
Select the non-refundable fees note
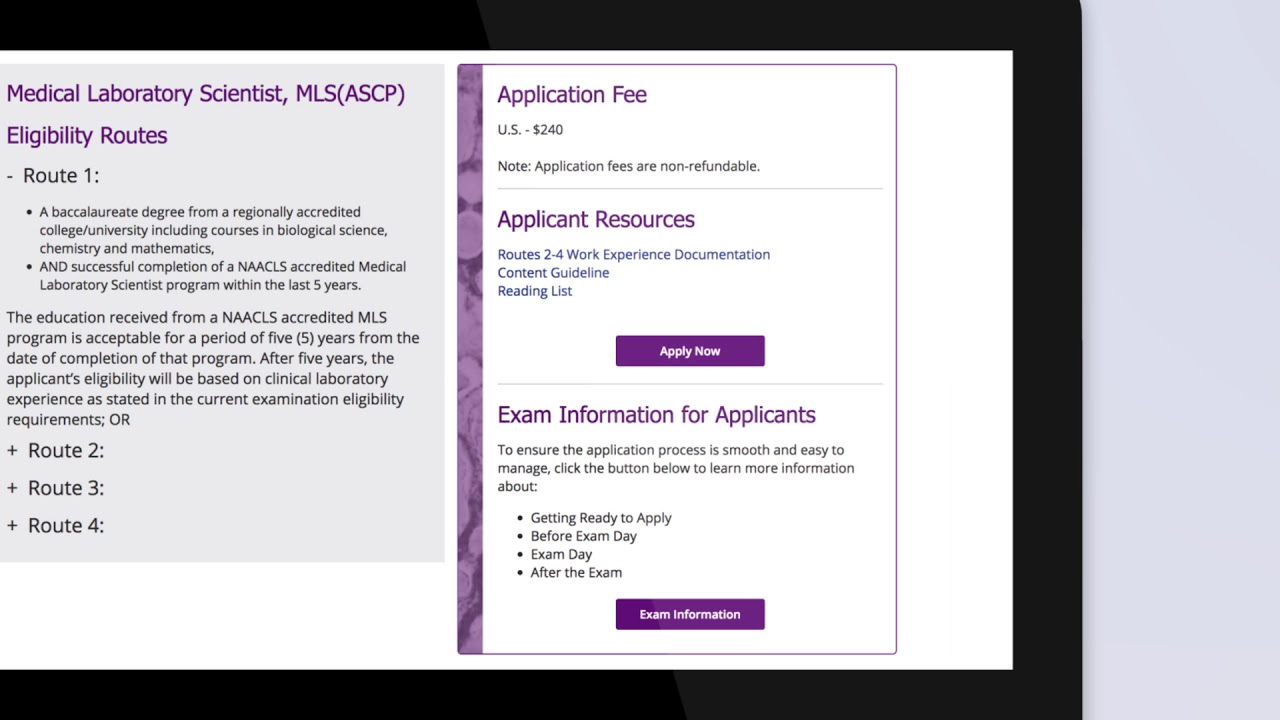click(x=629, y=166)
